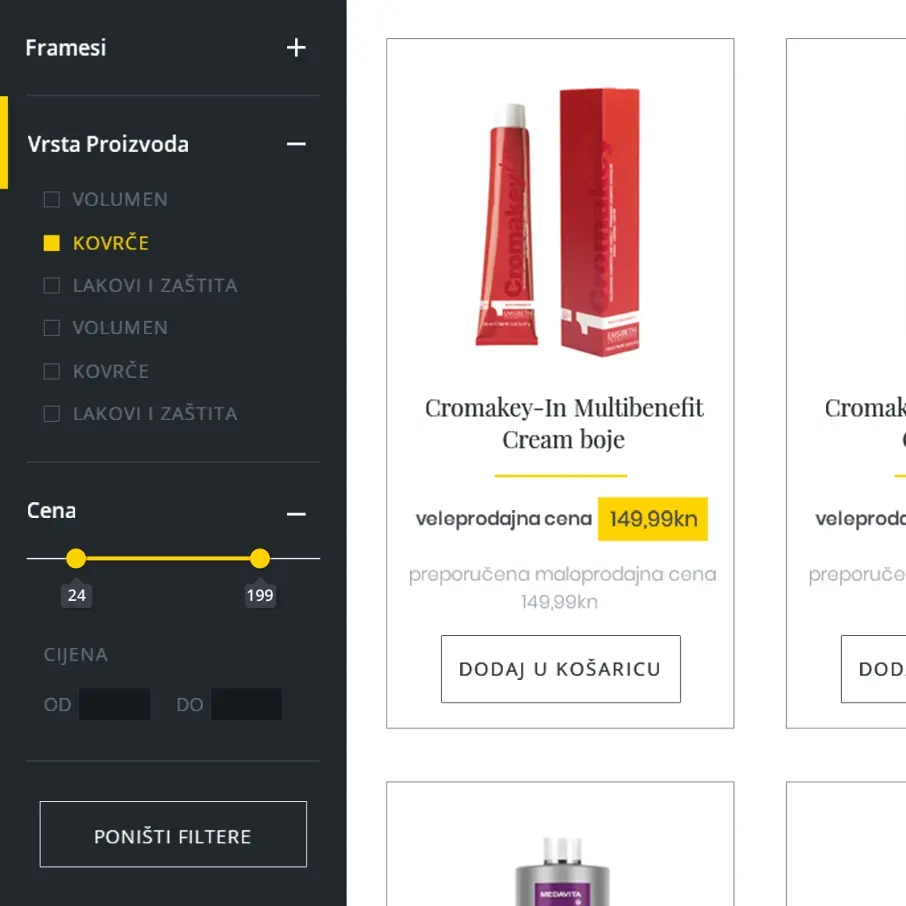Click the Framesi section heading
Screen dimensions: 906x906
tap(66, 48)
